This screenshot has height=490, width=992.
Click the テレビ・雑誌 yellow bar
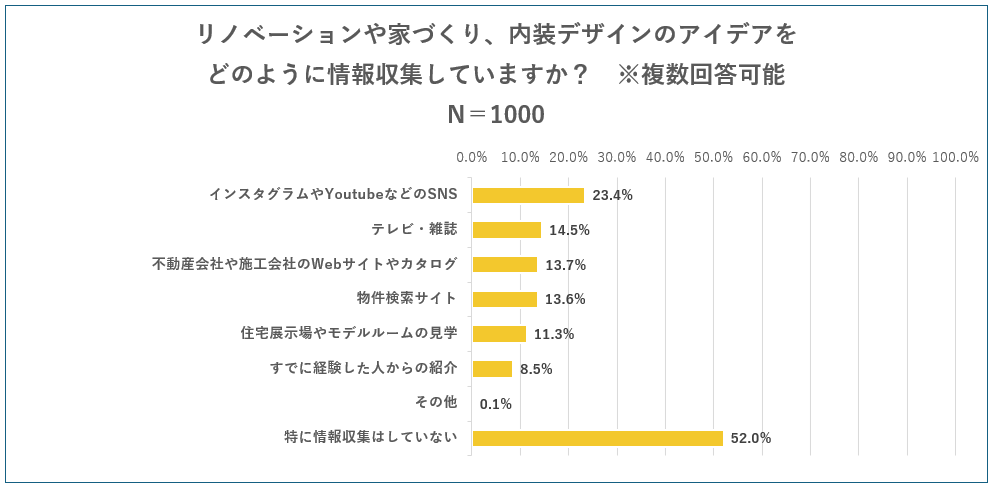[506, 230]
